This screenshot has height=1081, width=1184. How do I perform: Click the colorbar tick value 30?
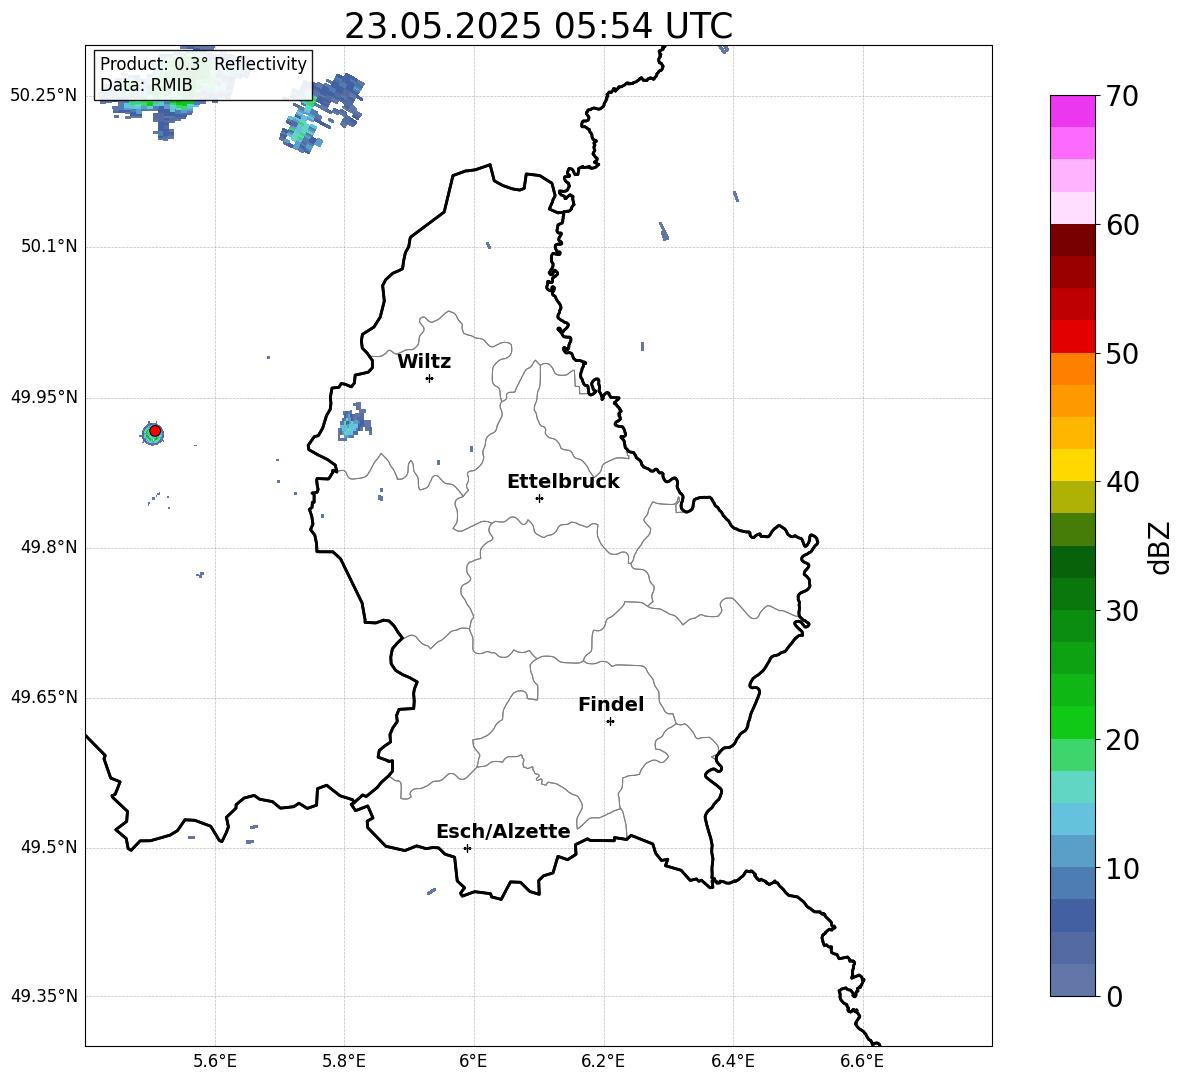1122,611
